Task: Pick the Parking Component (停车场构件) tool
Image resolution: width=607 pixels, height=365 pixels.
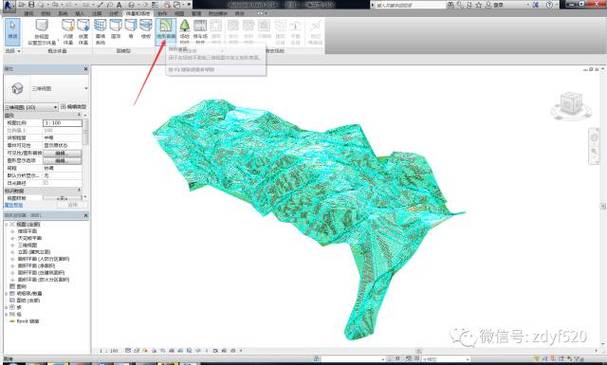Action: click(x=200, y=31)
